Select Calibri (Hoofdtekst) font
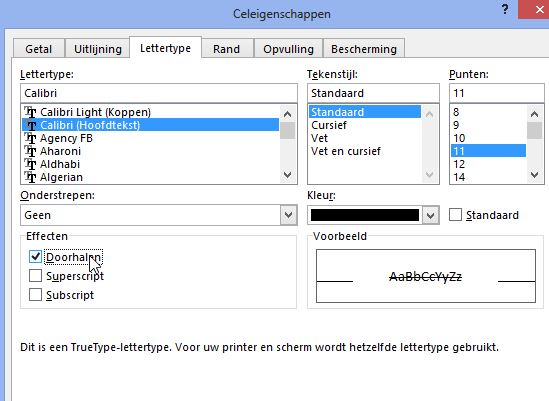Screen dimensions: 549x401 (x=151, y=125)
